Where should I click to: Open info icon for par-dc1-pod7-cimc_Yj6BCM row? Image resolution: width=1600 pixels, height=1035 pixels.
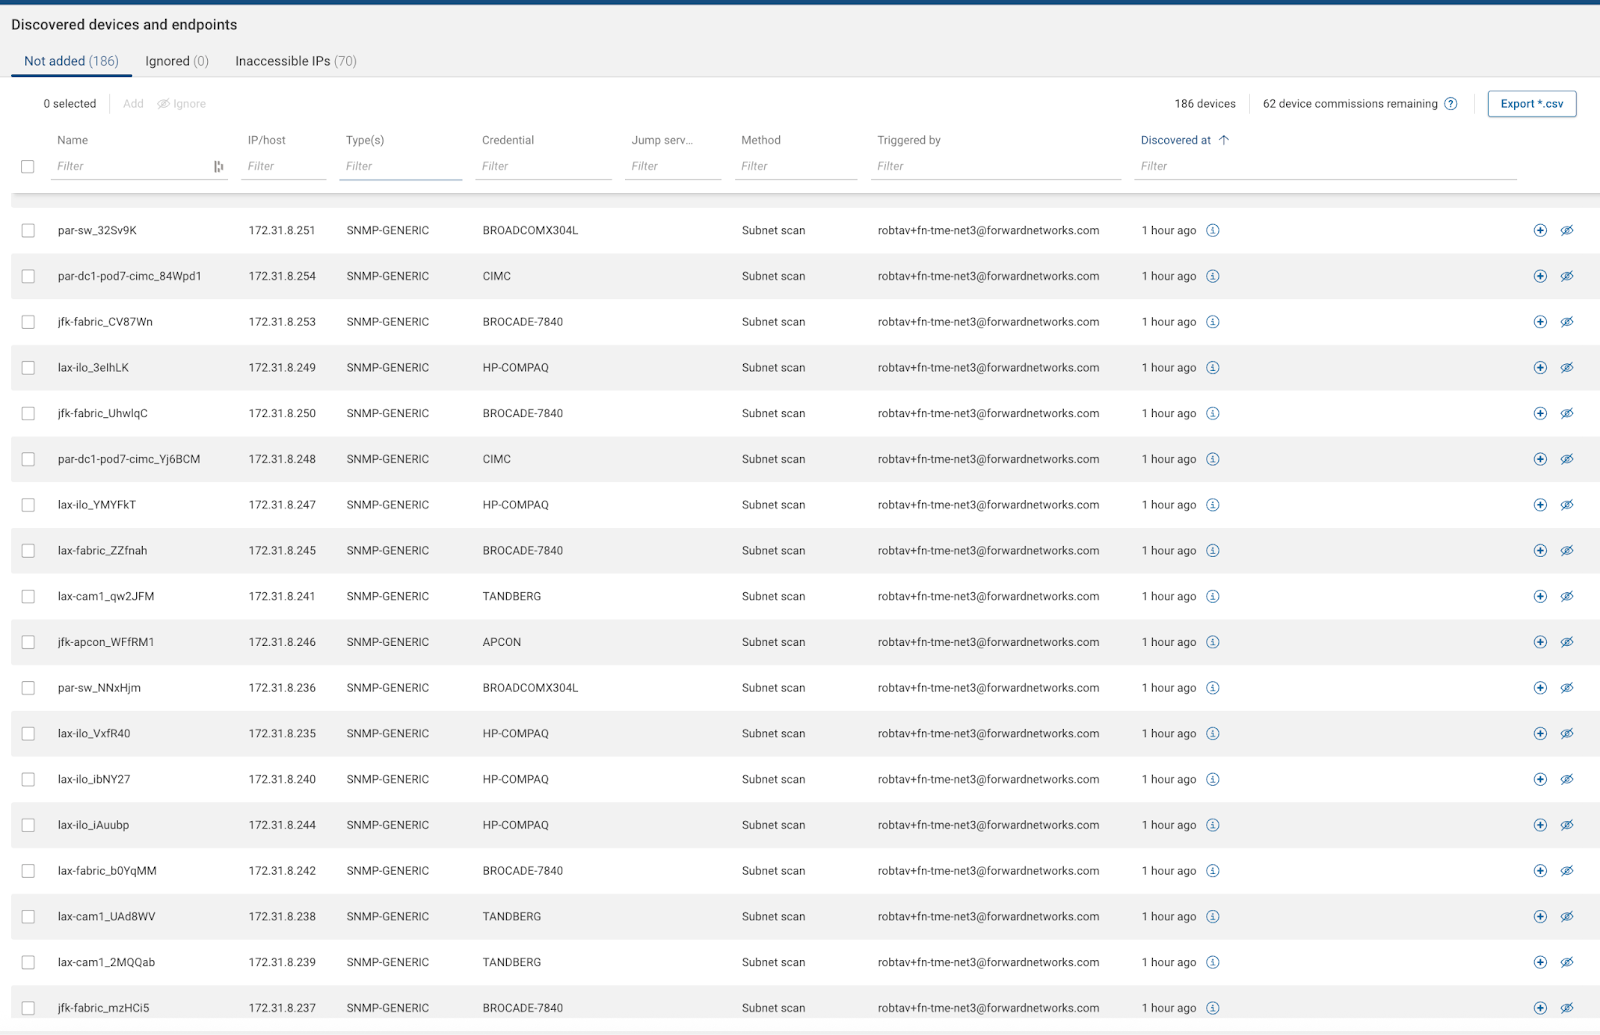[x=1213, y=459]
